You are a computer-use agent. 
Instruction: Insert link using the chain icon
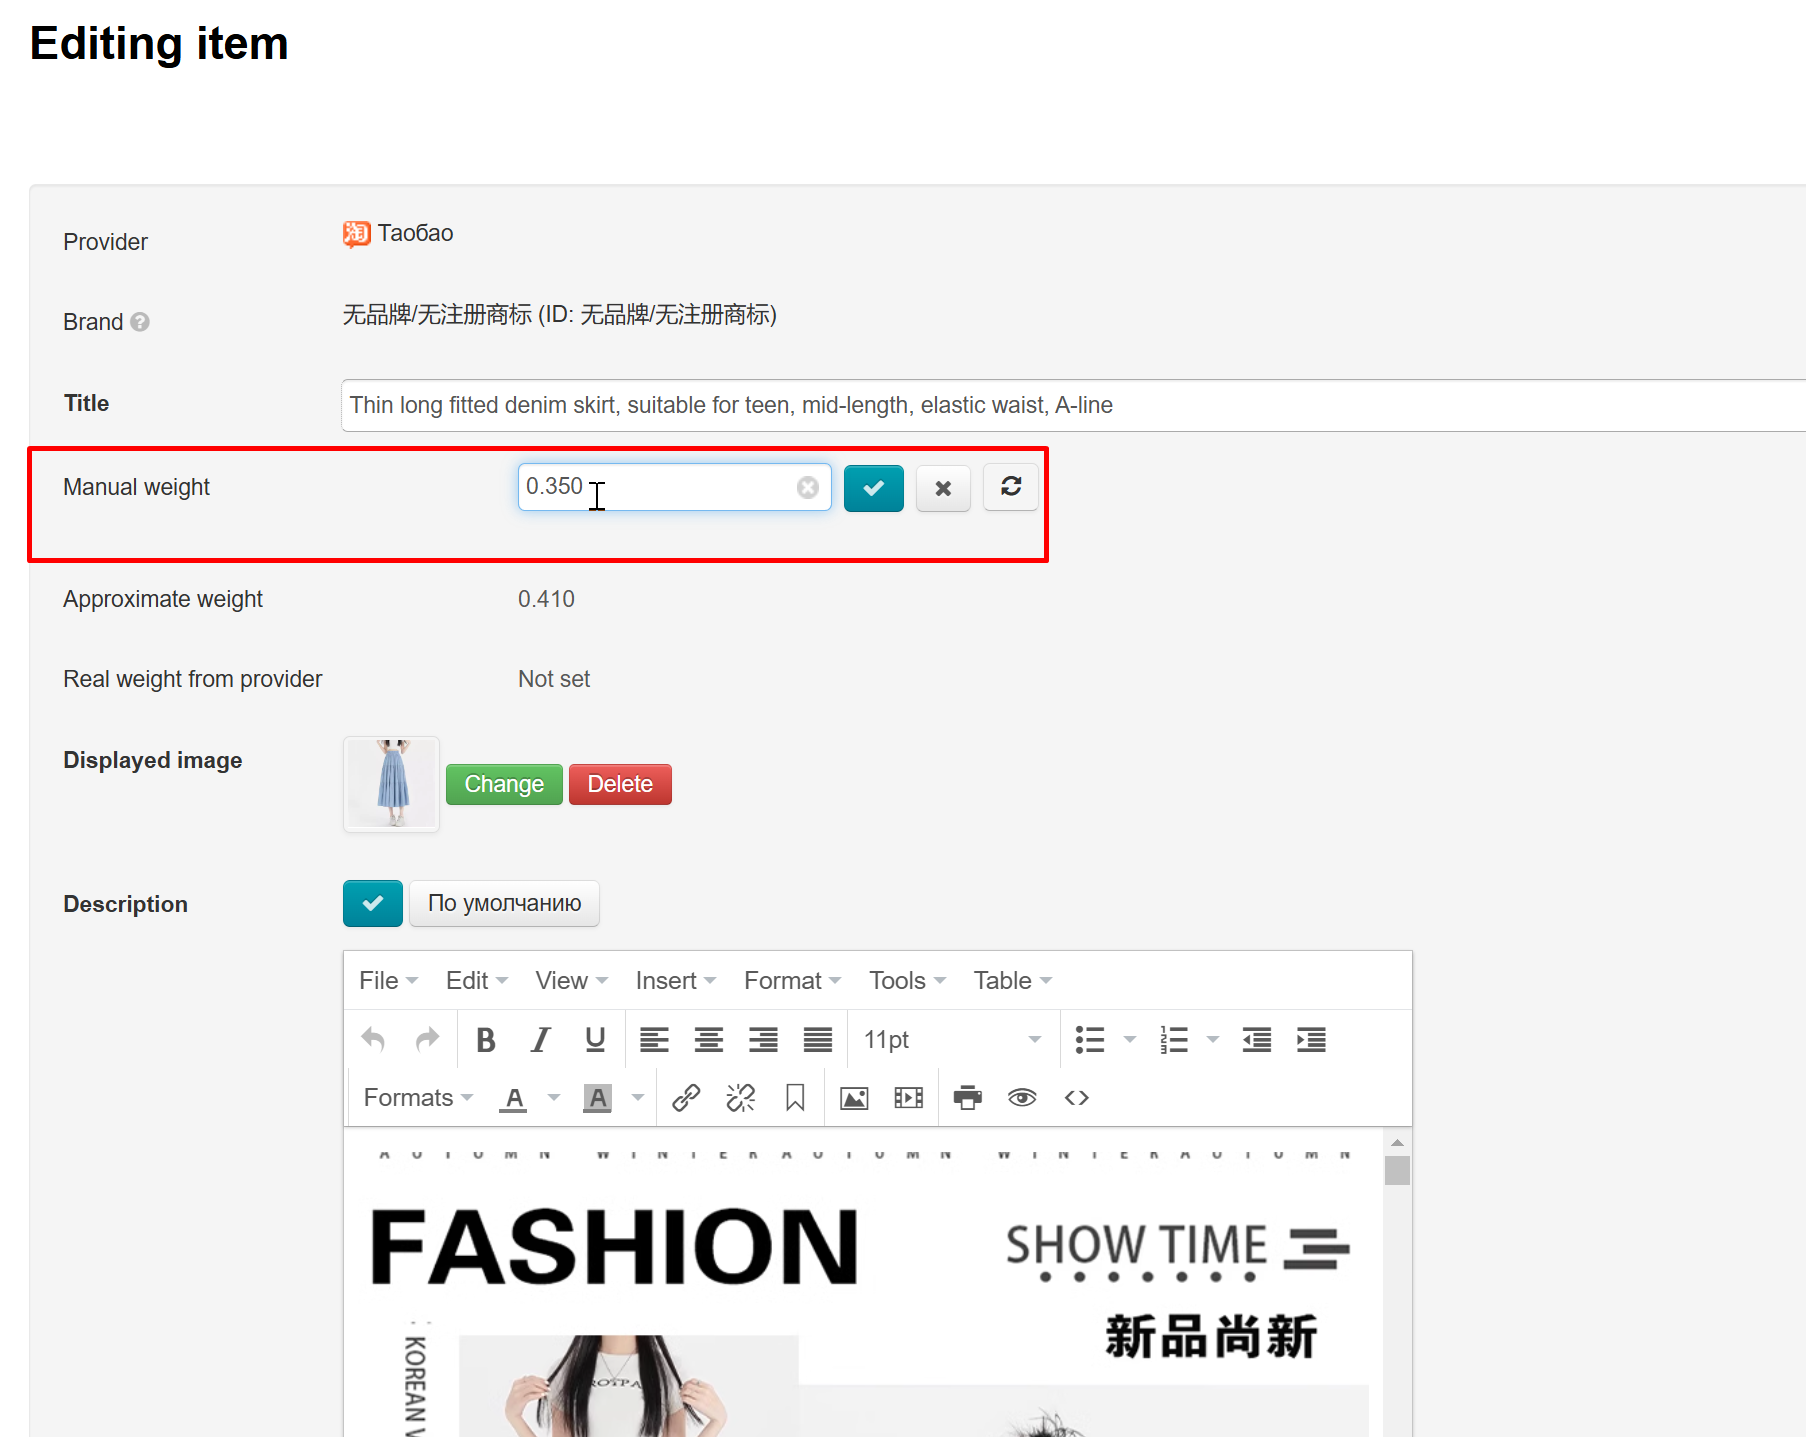coord(686,1098)
